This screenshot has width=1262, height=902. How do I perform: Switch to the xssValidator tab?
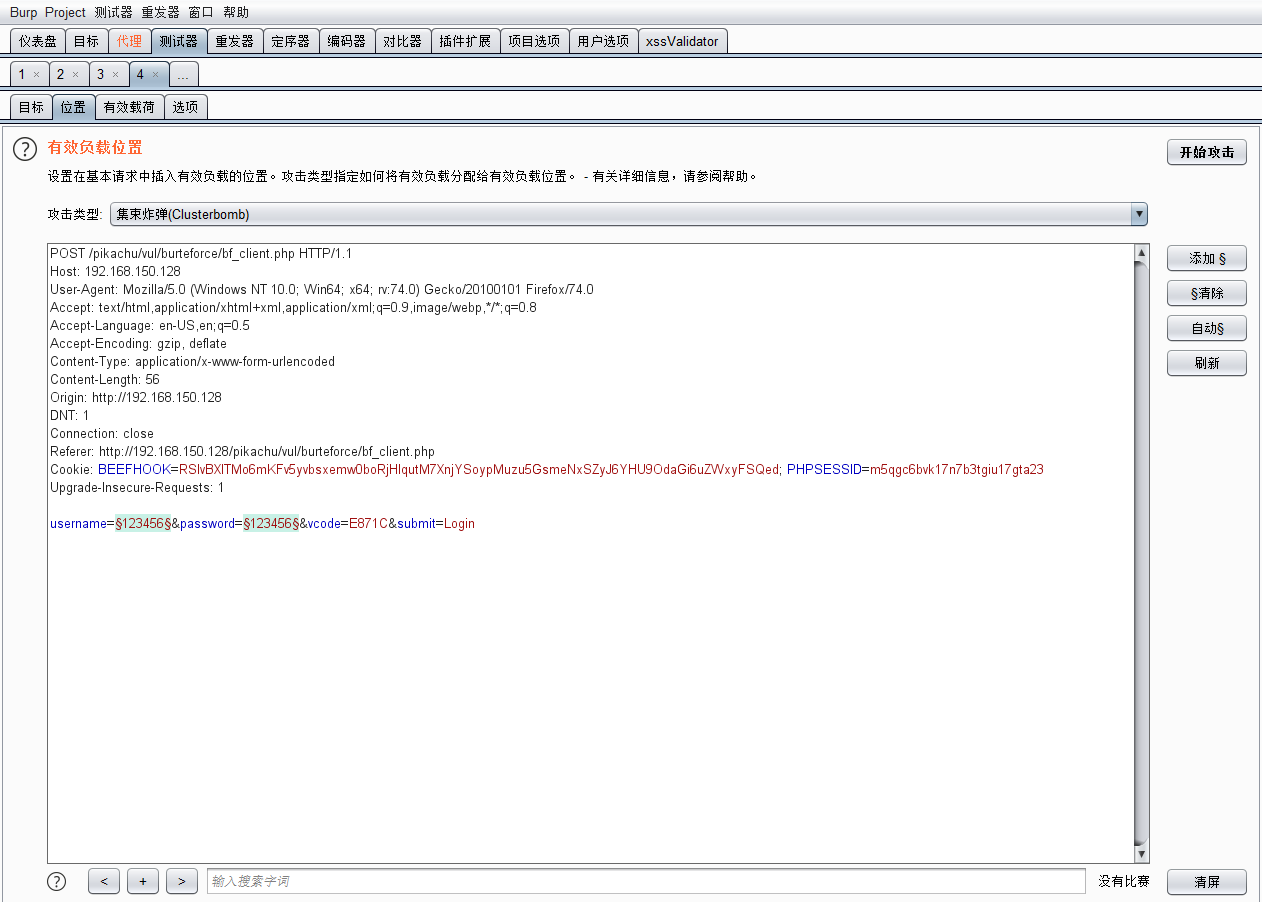(x=682, y=41)
